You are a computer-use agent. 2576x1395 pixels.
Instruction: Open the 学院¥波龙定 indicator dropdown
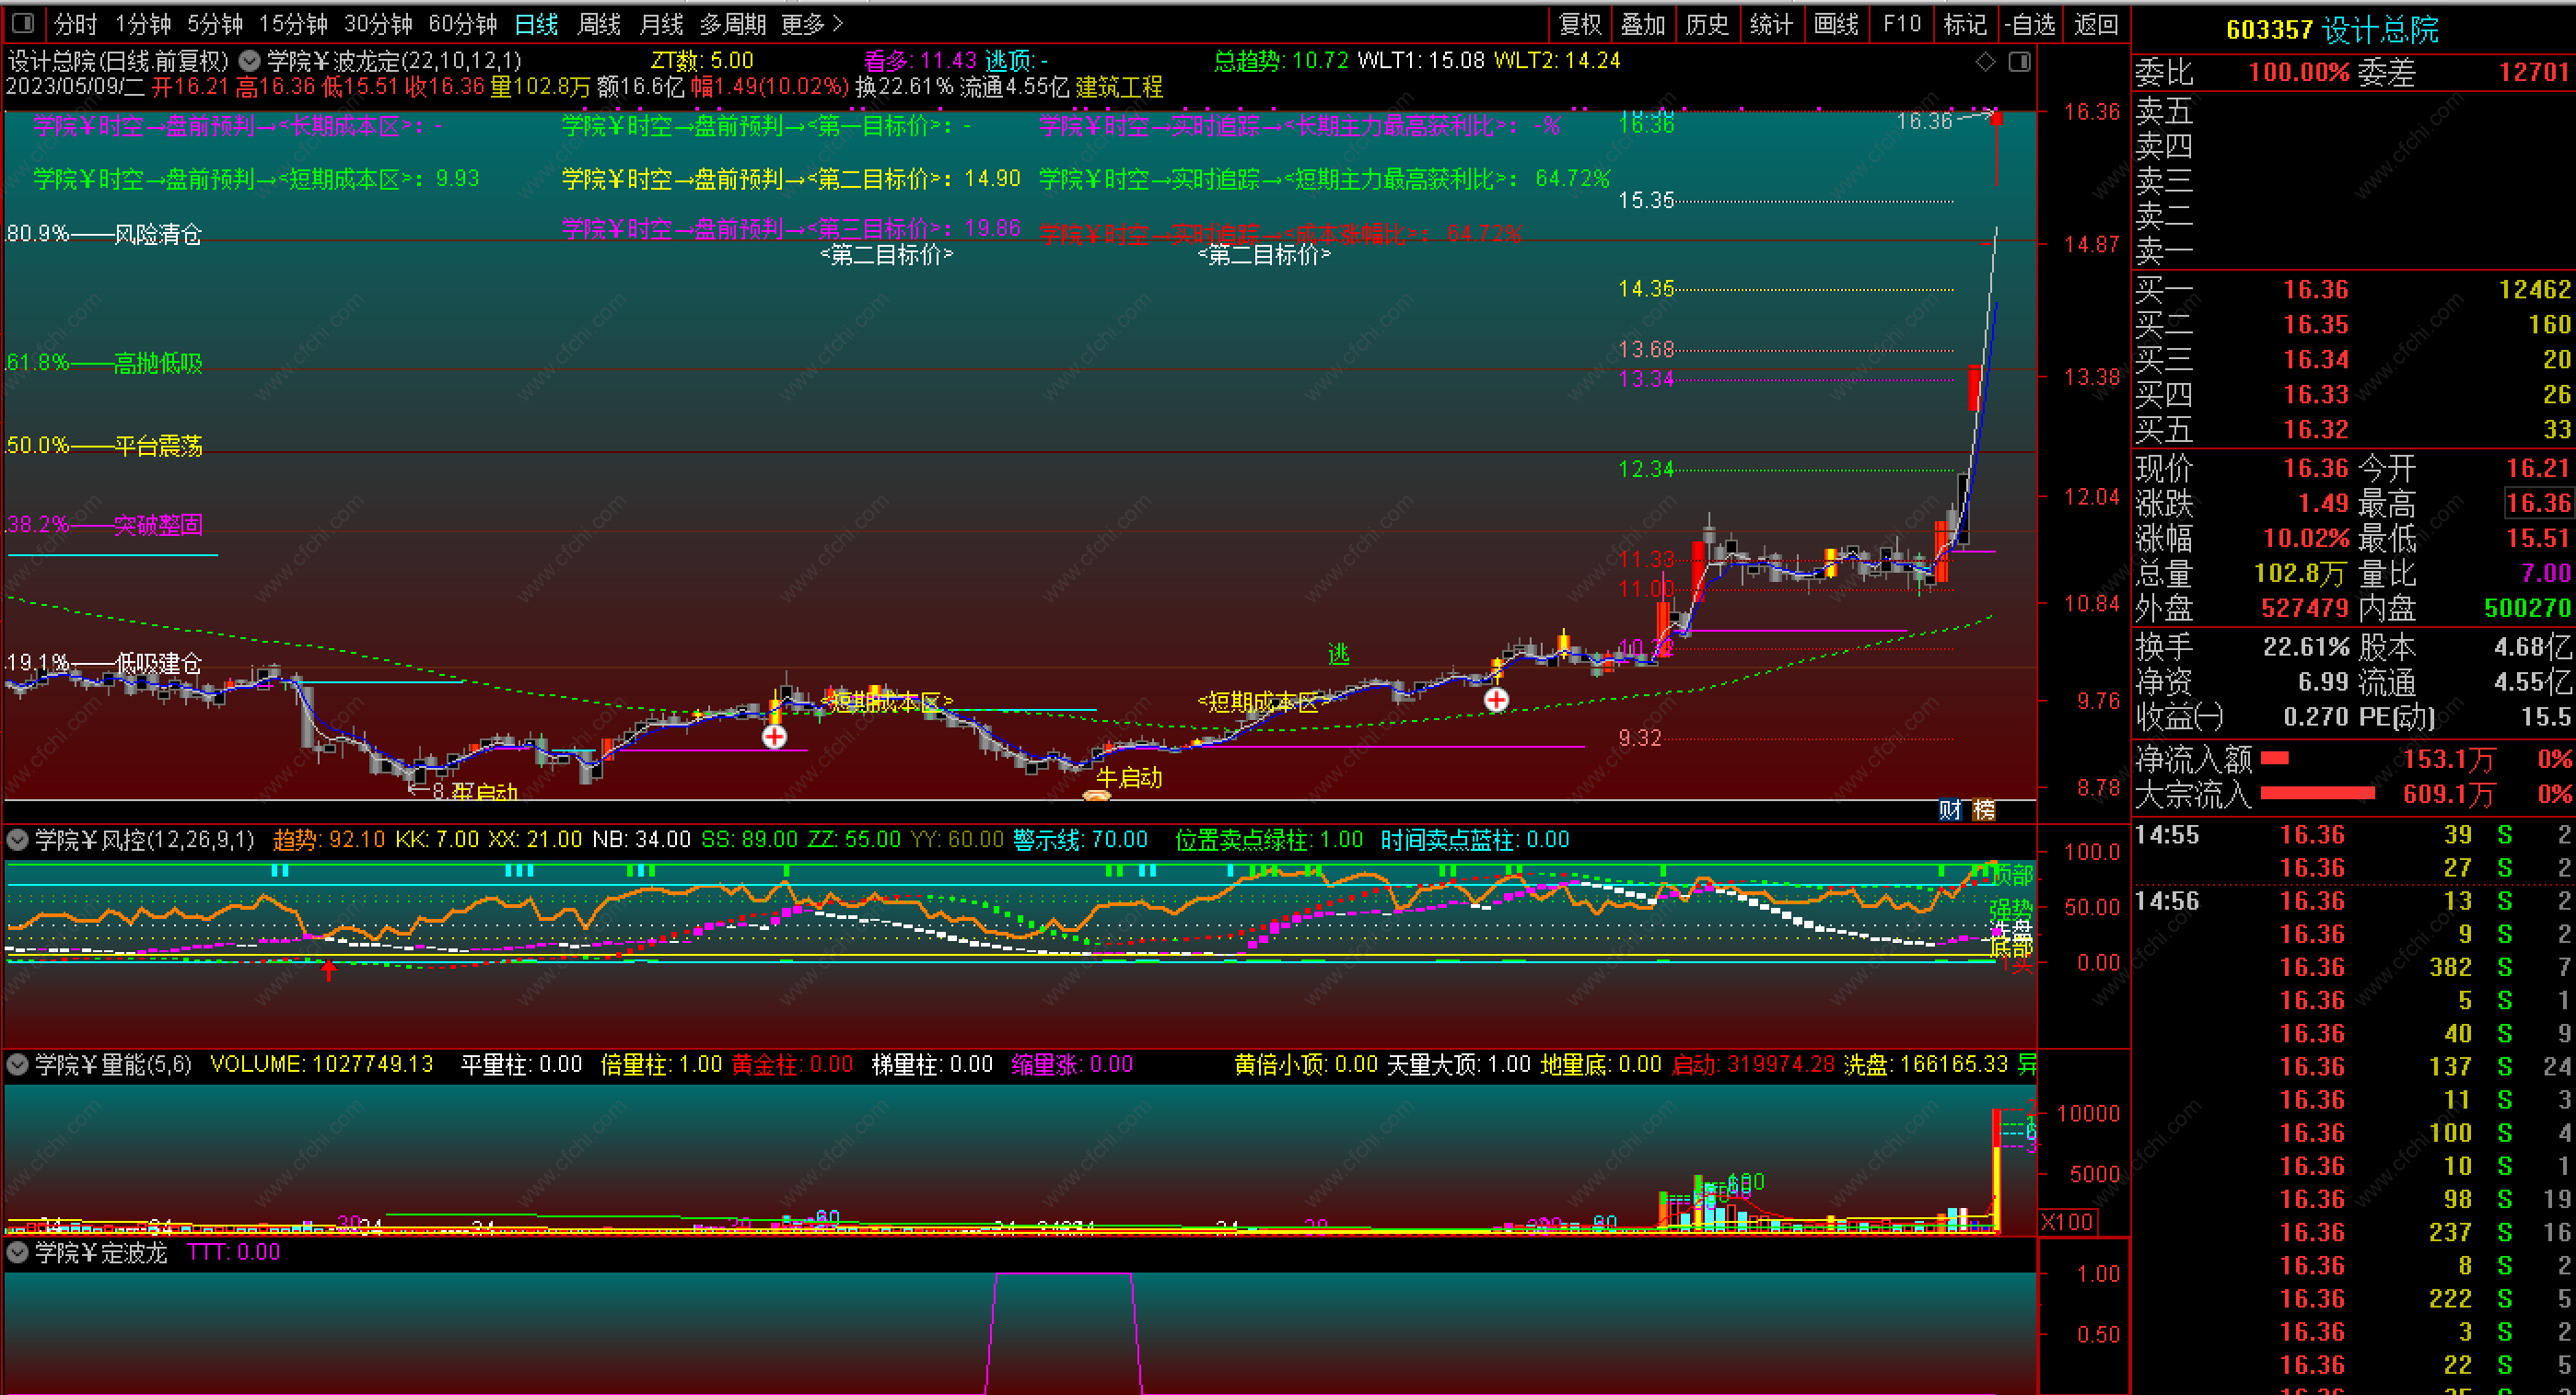coord(250,61)
